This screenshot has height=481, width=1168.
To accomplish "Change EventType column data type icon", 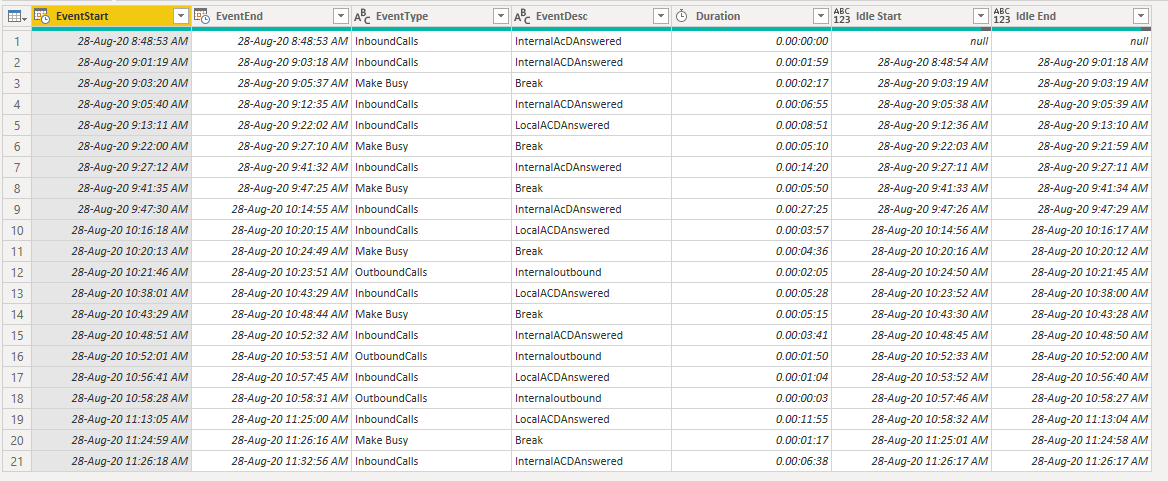I will pos(362,16).
